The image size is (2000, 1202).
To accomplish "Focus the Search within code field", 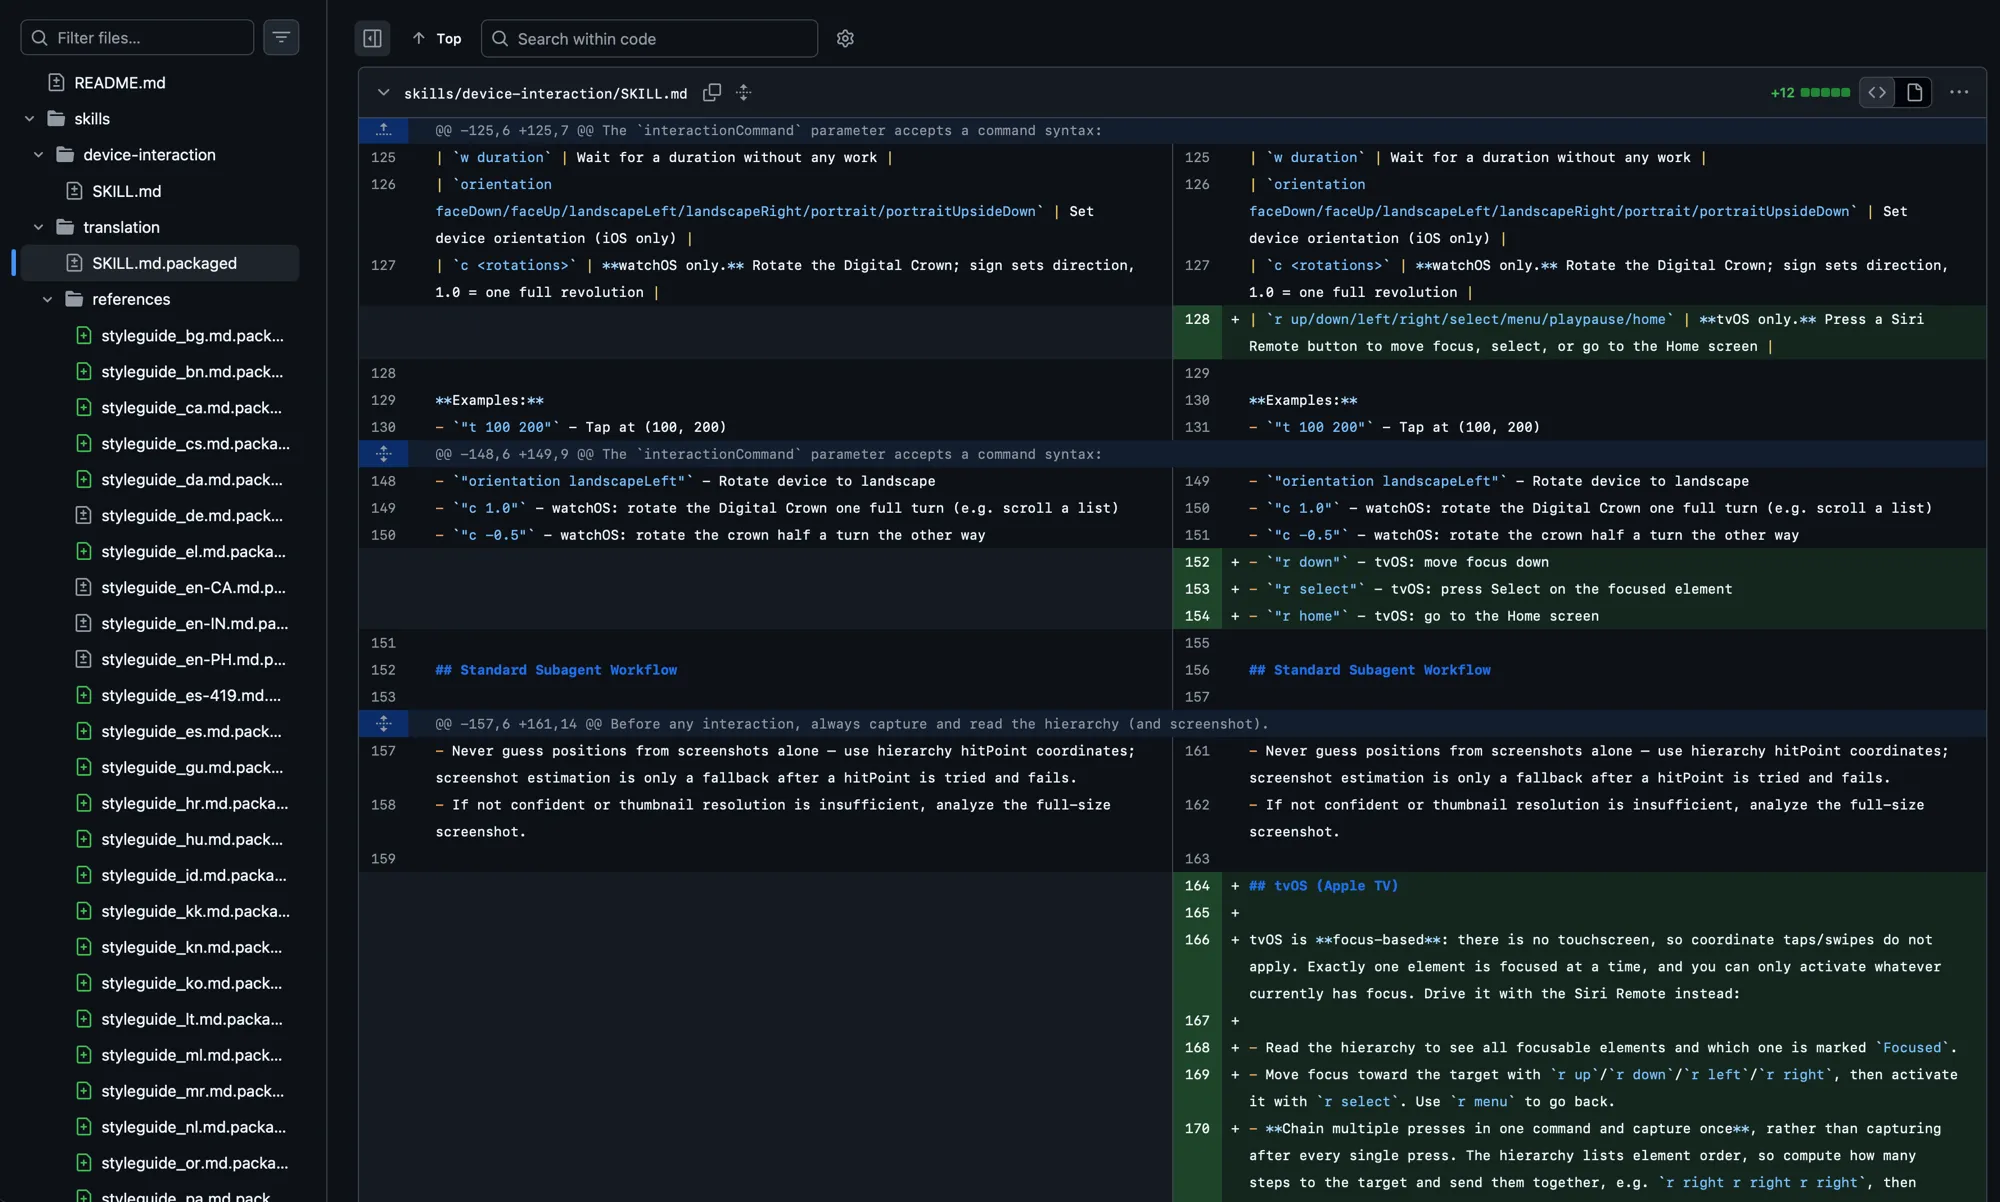I will click(x=649, y=38).
